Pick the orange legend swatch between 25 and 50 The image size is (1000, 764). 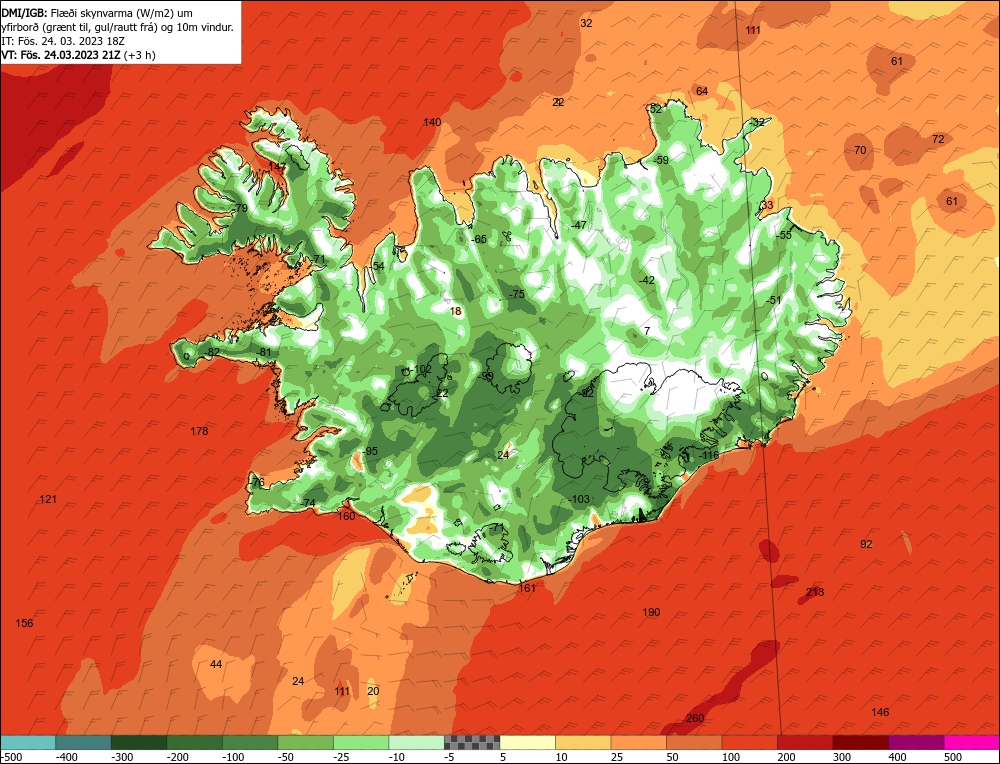pyautogui.click(x=638, y=742)
